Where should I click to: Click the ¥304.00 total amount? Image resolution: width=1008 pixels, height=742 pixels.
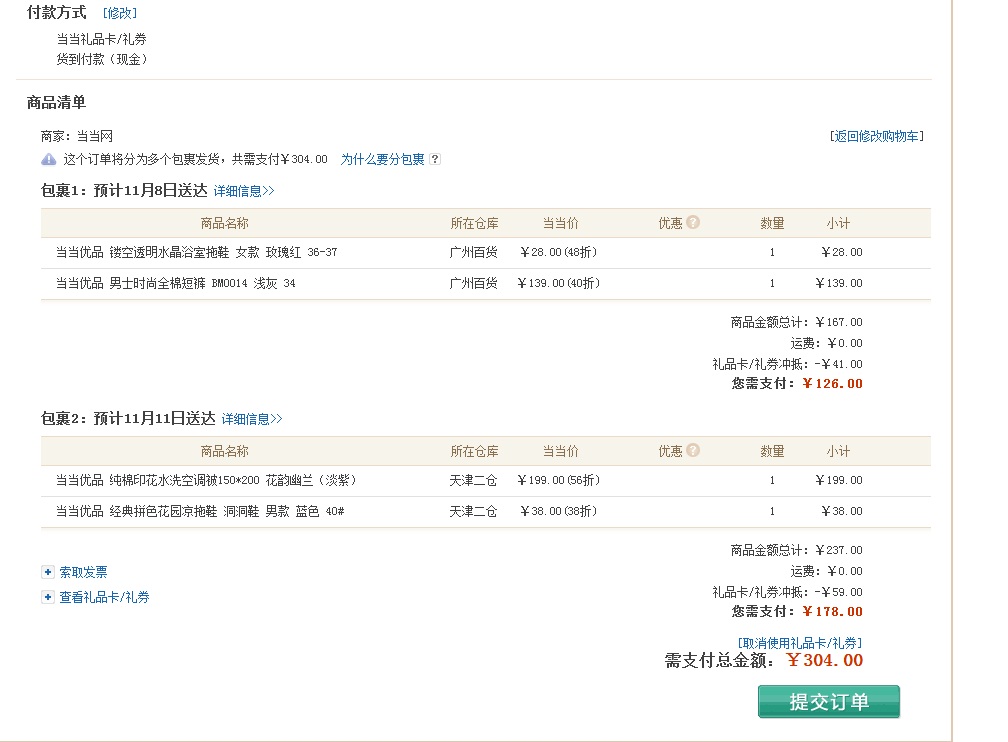pyautogui.click(x=824, y=660)
